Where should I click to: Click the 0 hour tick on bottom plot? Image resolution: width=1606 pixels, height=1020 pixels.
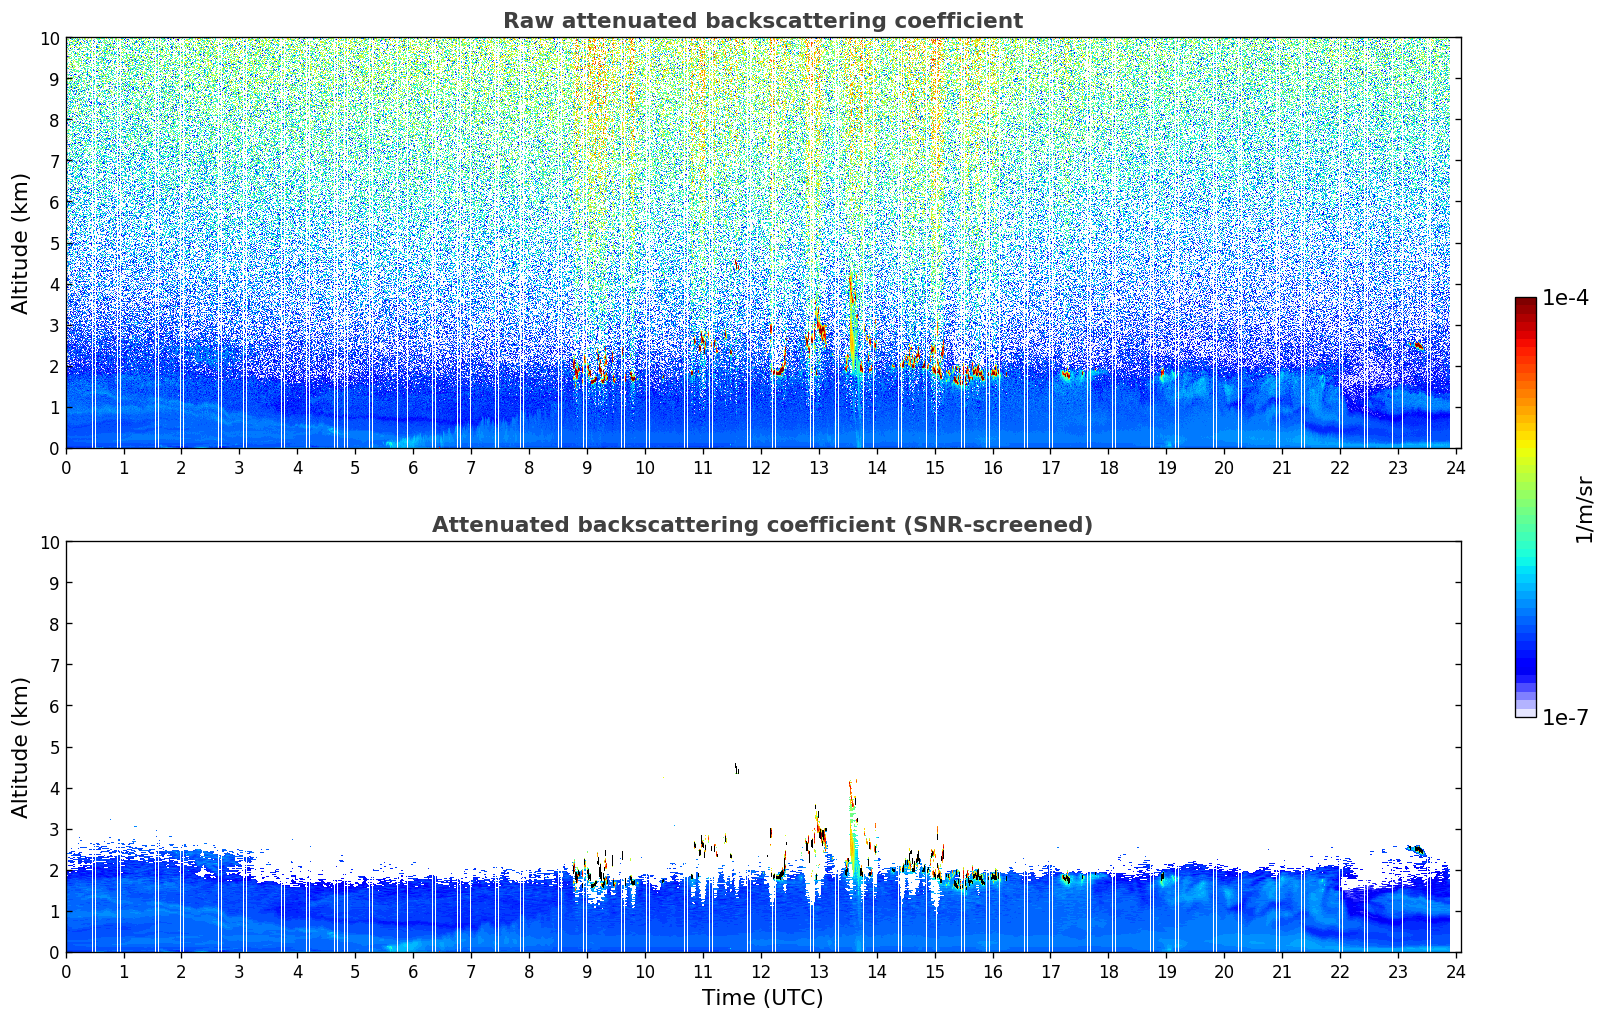(x=66, y=971)
